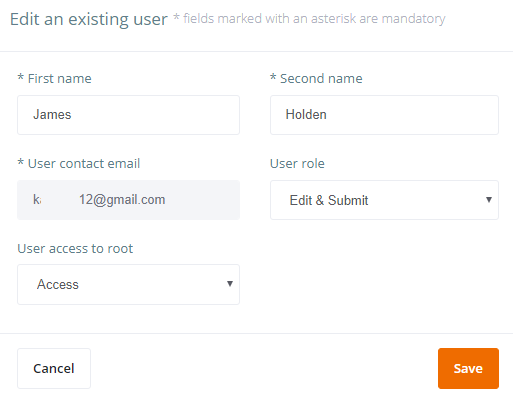Screen dimensions: 513x403
Task: Place cursor on the name Holden
Action: (306, 115)
